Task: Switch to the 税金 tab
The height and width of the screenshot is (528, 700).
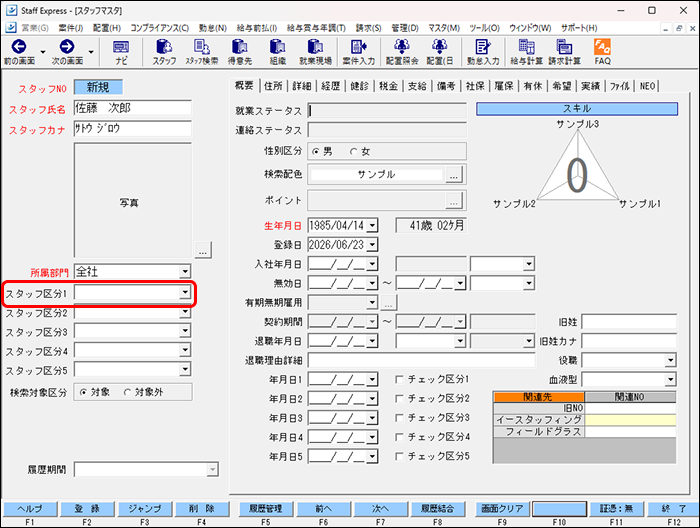Action: (388, 86)
